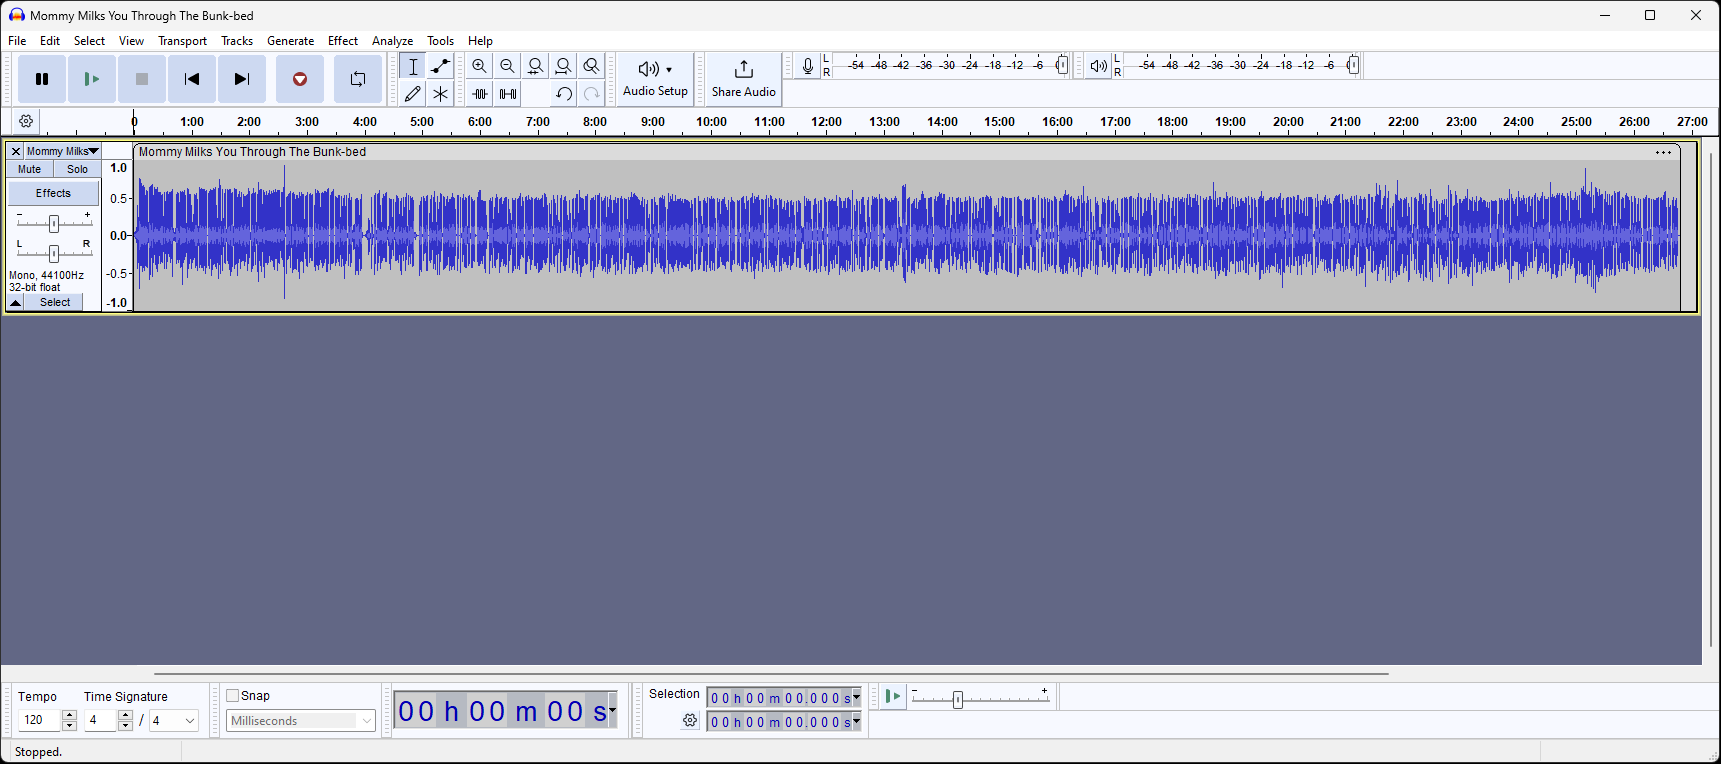Screen dimensions: 1721x764
Task: Click the playback meter speaker icon
Action: 1099,66
